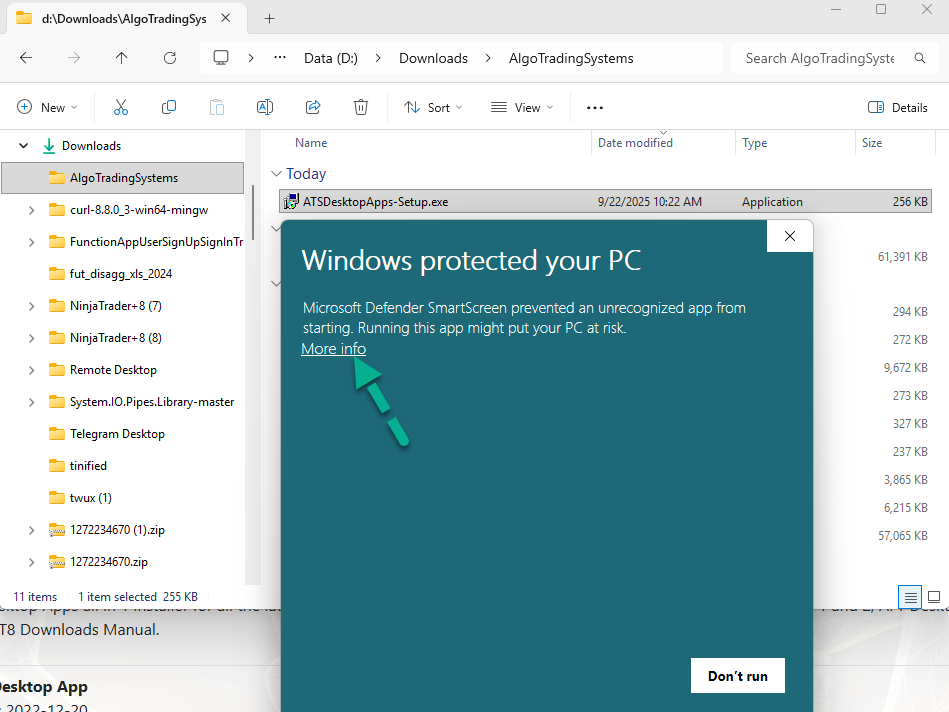The height and width of the screenshot is (712, 949).
Task: Sort by the Date modified column
Action: pyautogui.click(x=635, y=143)
